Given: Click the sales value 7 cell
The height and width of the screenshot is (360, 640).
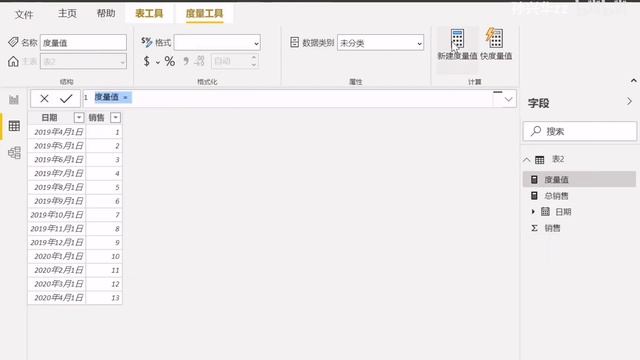Looking at the screenshot, I should click(x=104, y=215).
